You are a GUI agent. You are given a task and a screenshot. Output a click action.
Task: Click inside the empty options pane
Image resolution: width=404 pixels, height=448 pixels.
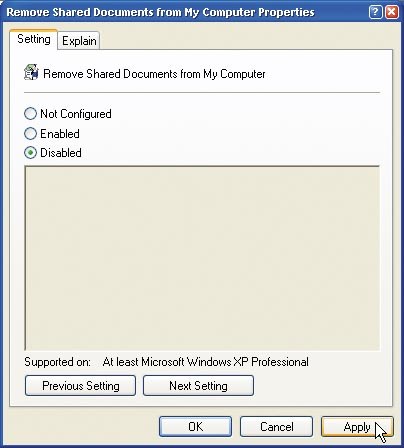[202, 258]
